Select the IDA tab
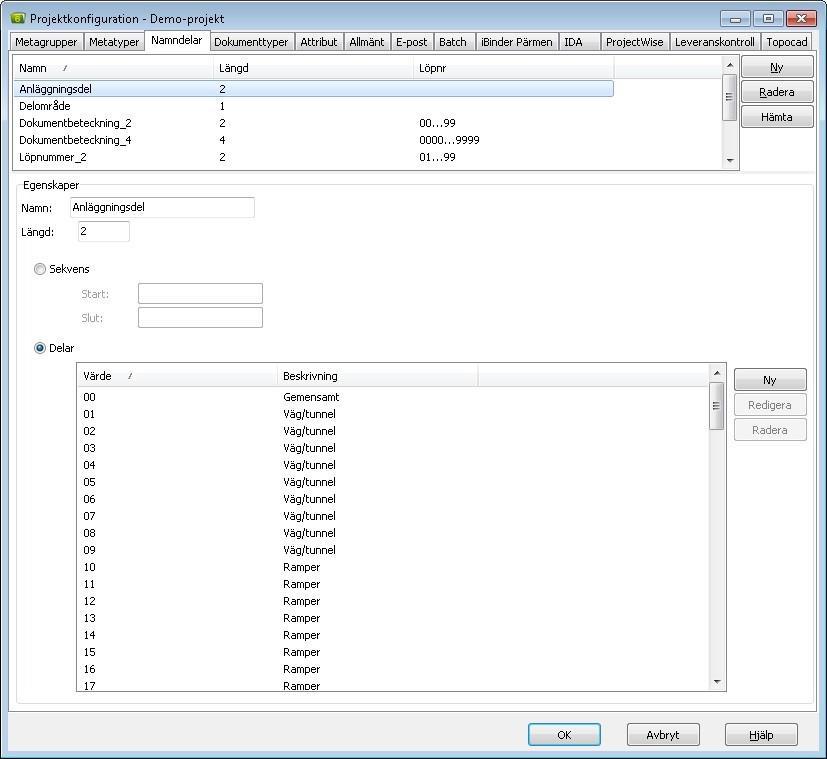Screen dimensions: 827x759 tap(579, 42)
